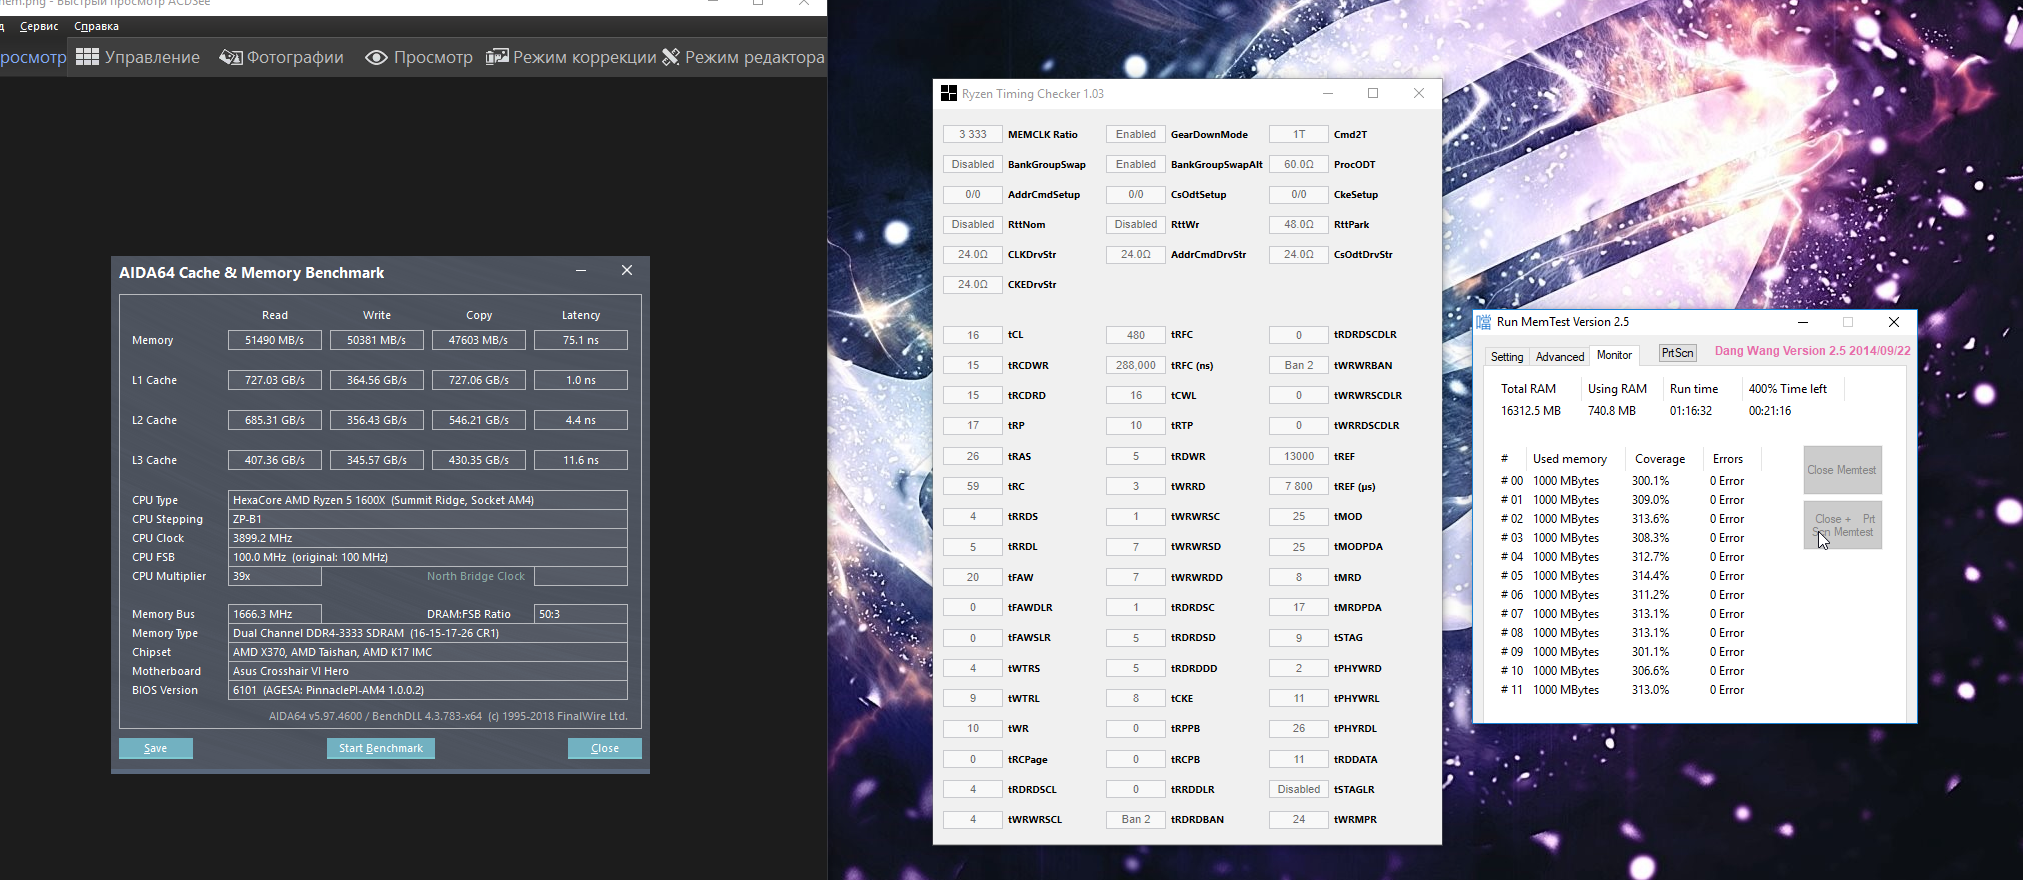Click Start Benchmark in AIDA64
The height and width of the screenshot is (880, 2023).
pos(381,748)
